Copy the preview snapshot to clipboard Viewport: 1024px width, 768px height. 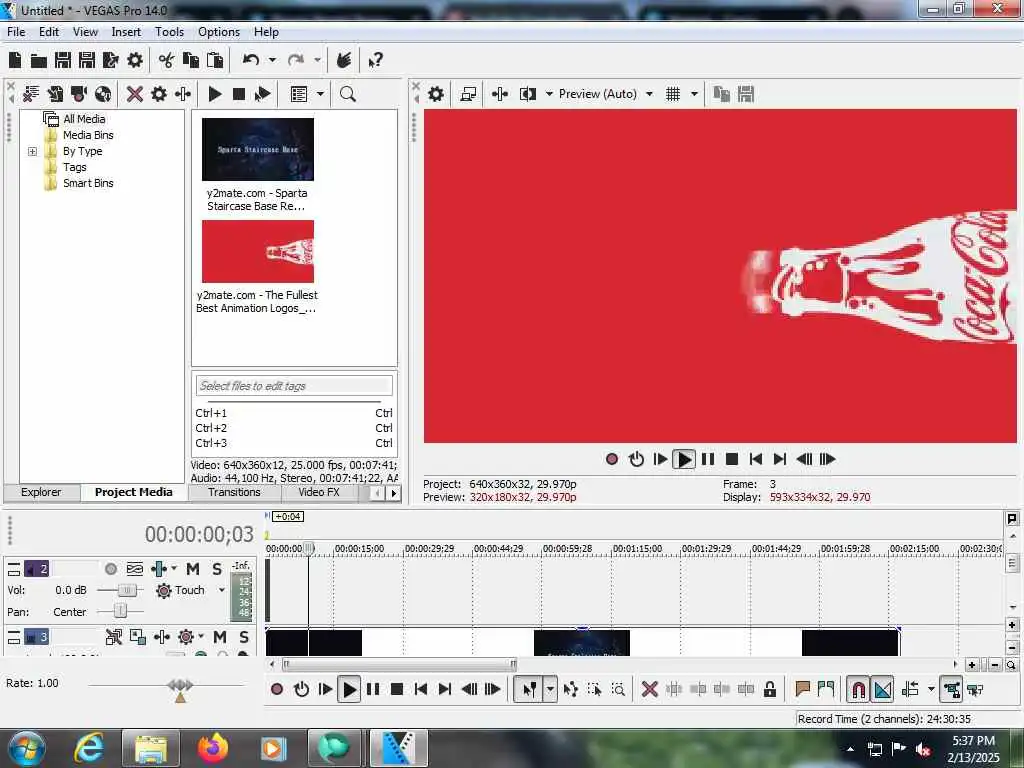pos(722,94)
